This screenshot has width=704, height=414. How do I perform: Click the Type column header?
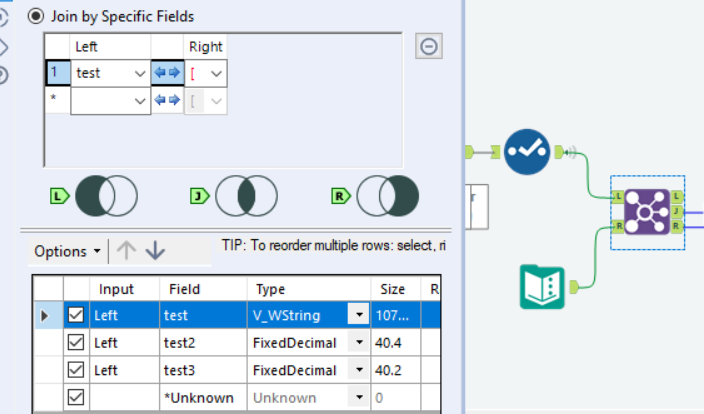coord(309,289)
